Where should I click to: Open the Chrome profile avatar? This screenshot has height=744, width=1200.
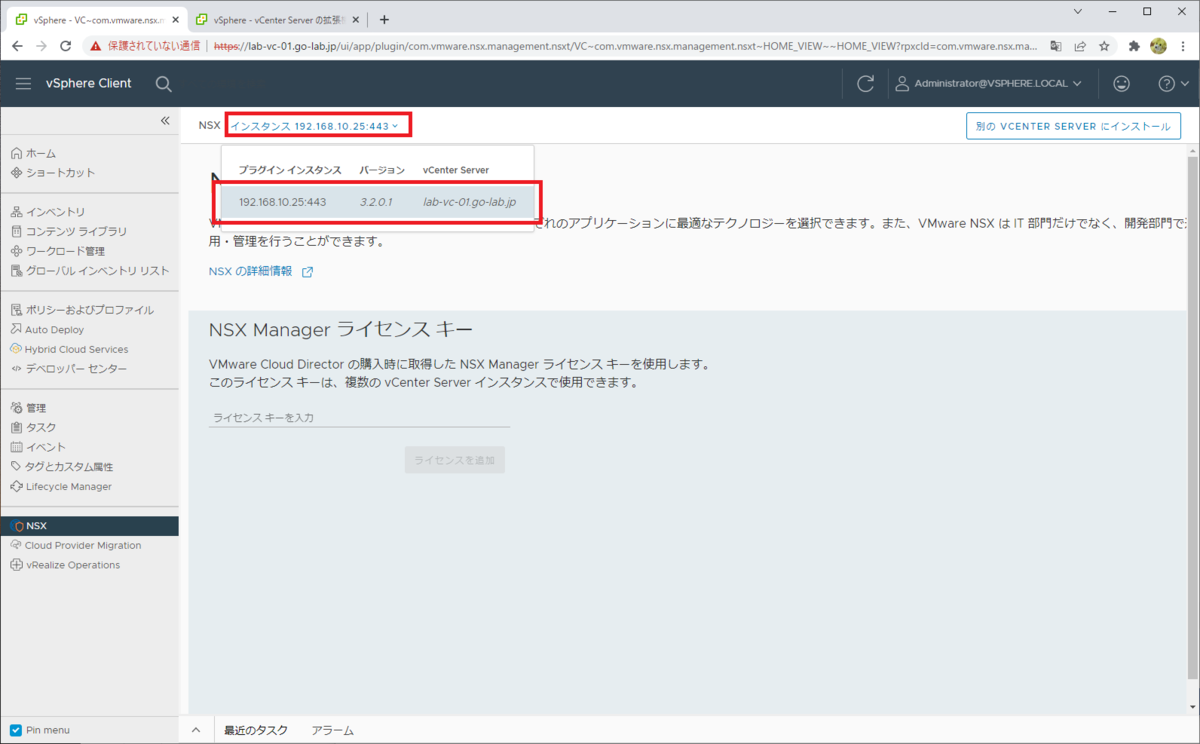pyautogui.click(x=1159, y=46)
